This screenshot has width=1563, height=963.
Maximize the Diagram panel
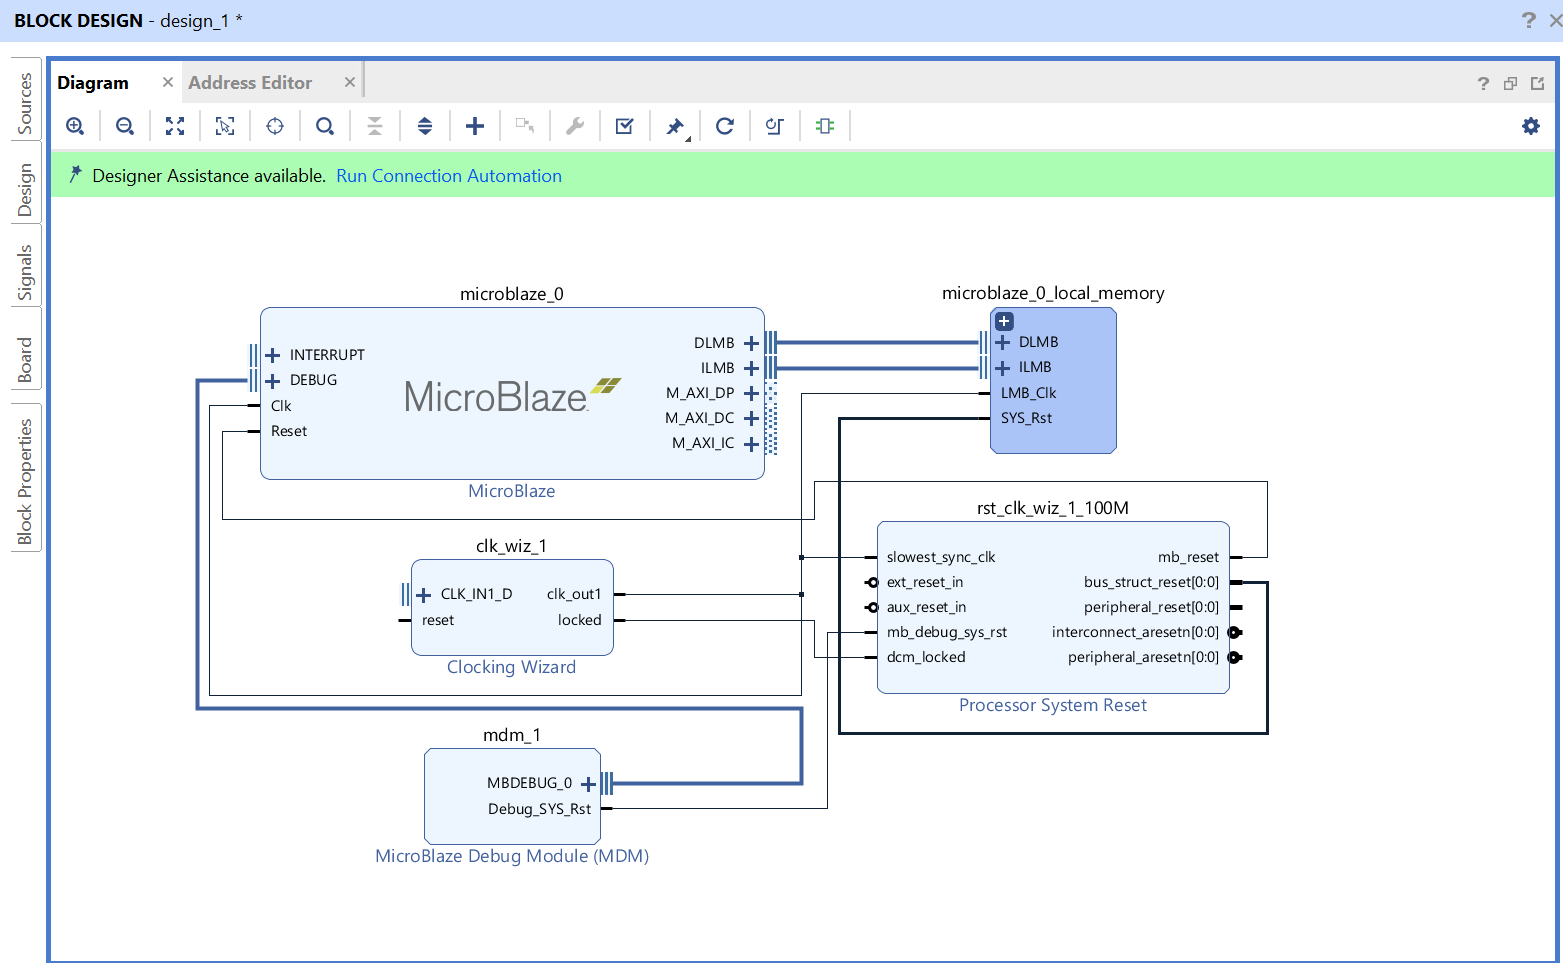click(x=1538, y=83)
